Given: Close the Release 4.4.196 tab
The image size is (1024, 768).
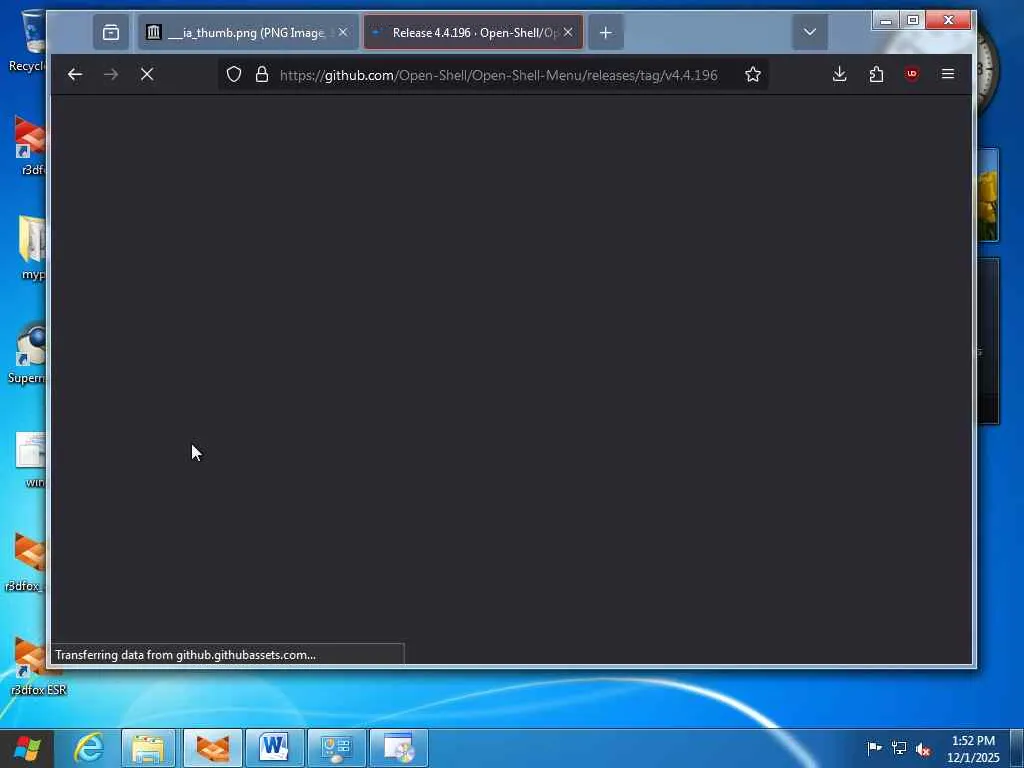Looking at the screenshot, I should pyautogui.click(x=568, y=32).
